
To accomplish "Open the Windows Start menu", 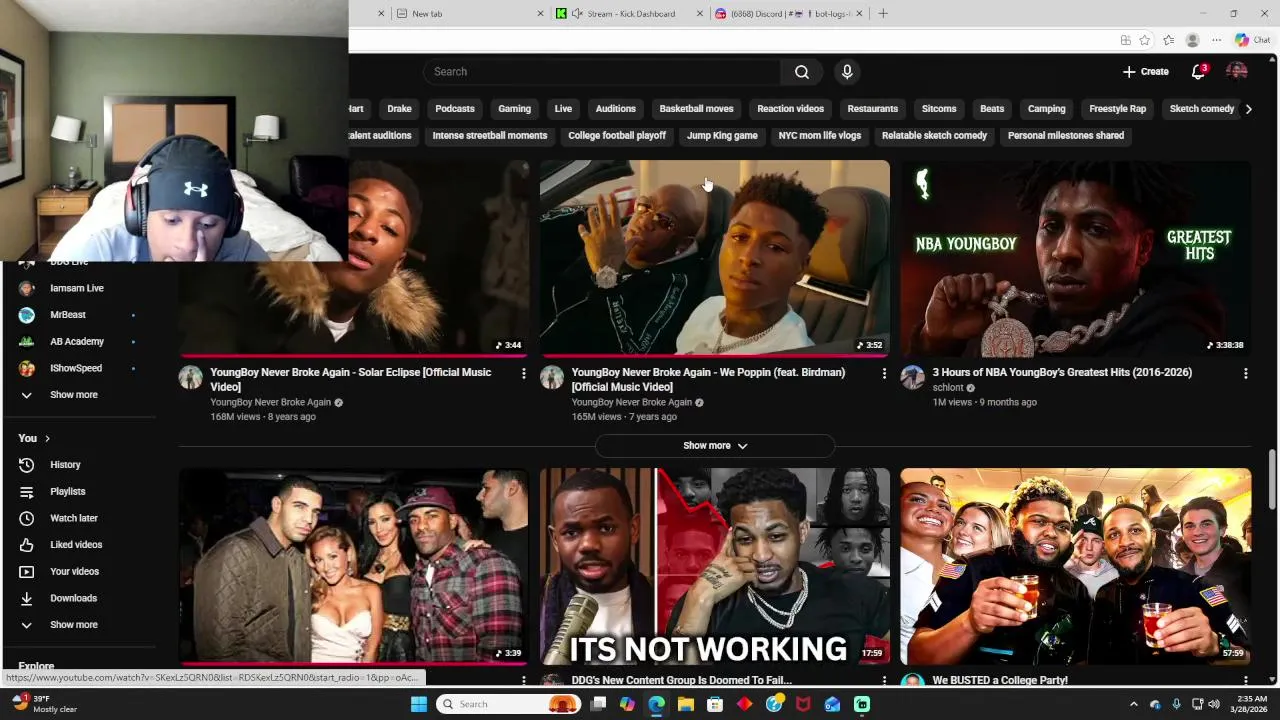I will pos(419,704).
